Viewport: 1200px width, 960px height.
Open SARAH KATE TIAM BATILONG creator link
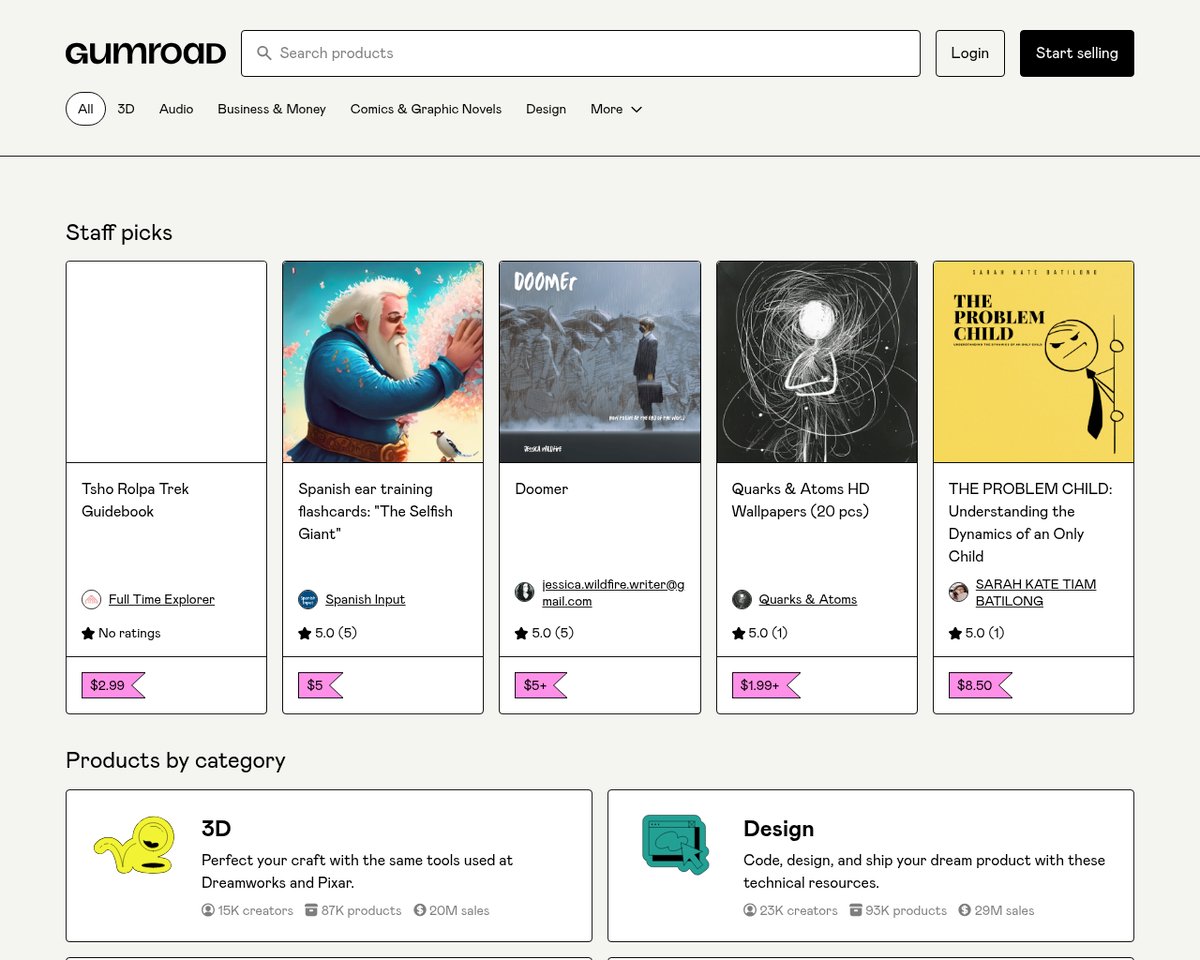click(1036, 592)
